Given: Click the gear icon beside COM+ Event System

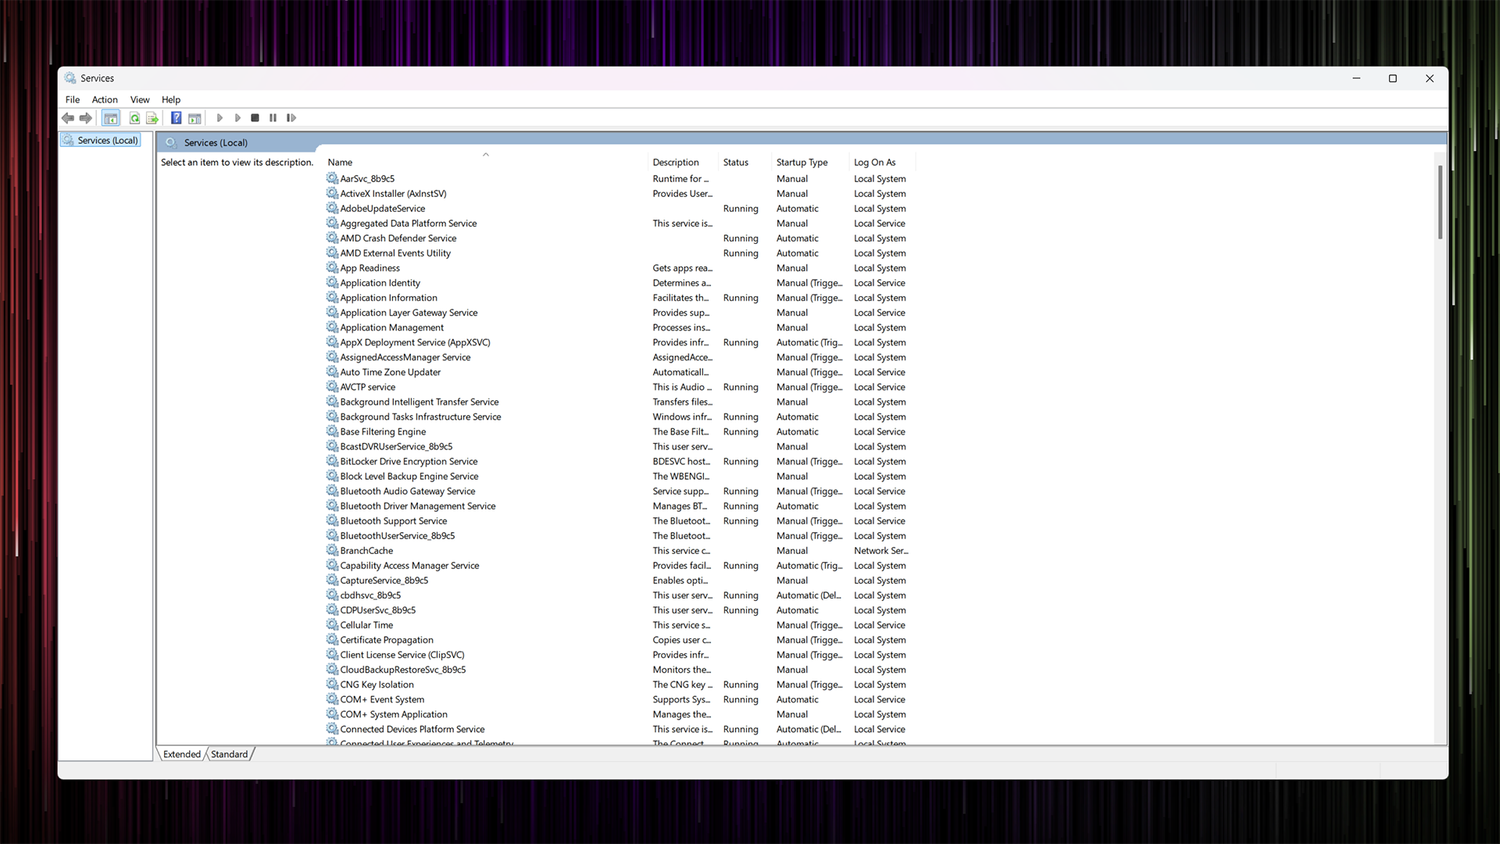Looking at the screenshot, I should point(332,699).
